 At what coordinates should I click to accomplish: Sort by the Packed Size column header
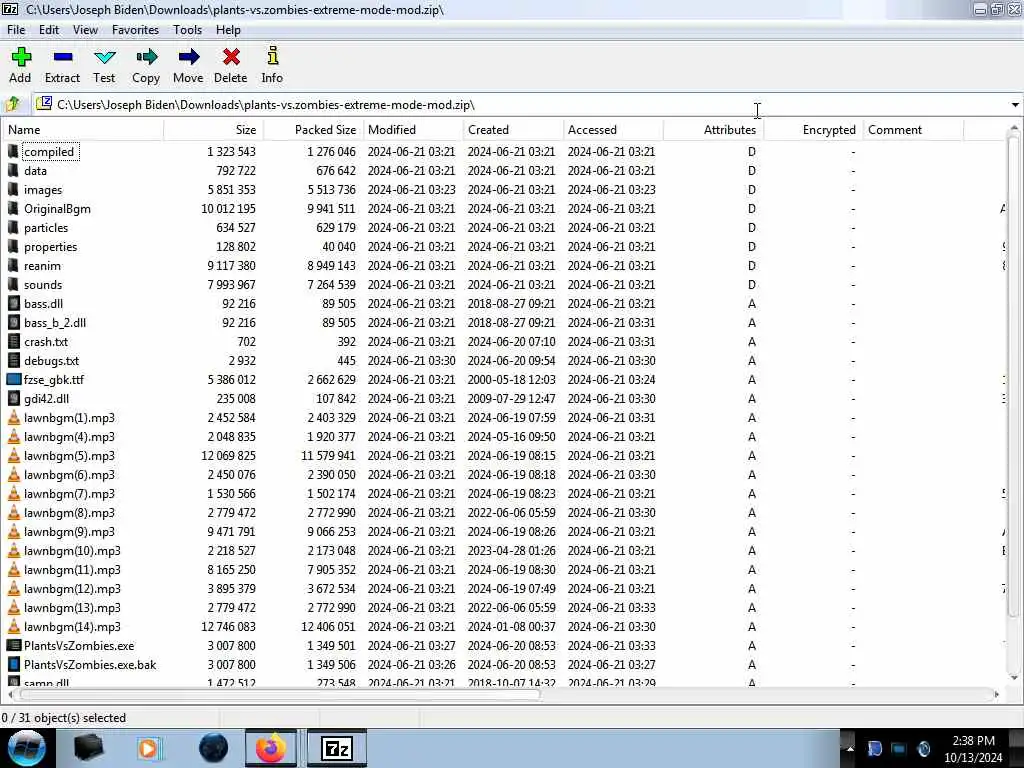(313, 130)
